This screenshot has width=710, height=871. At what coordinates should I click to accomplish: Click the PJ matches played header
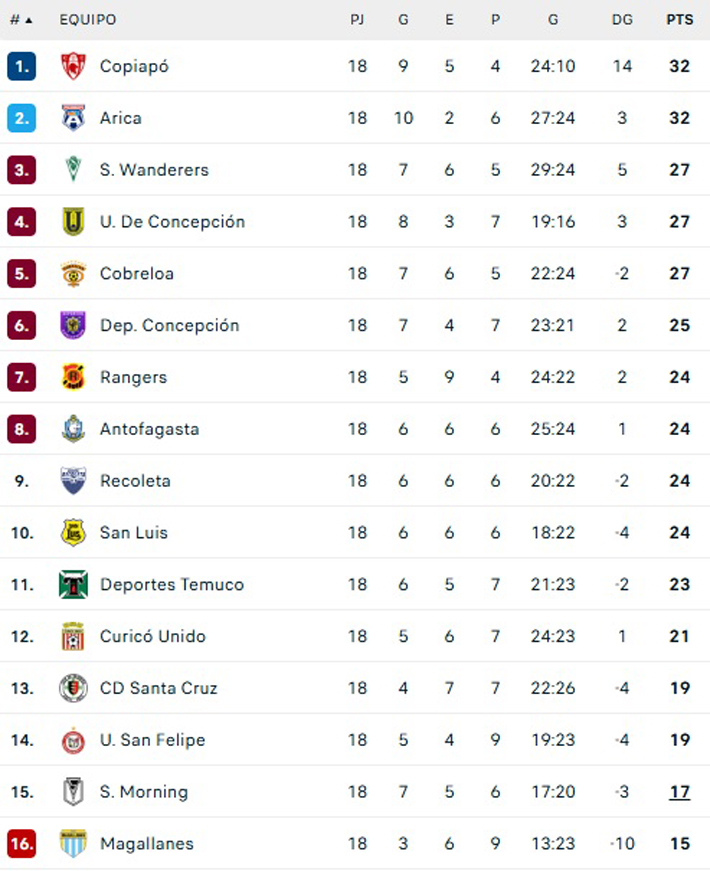tap(357, 20)
